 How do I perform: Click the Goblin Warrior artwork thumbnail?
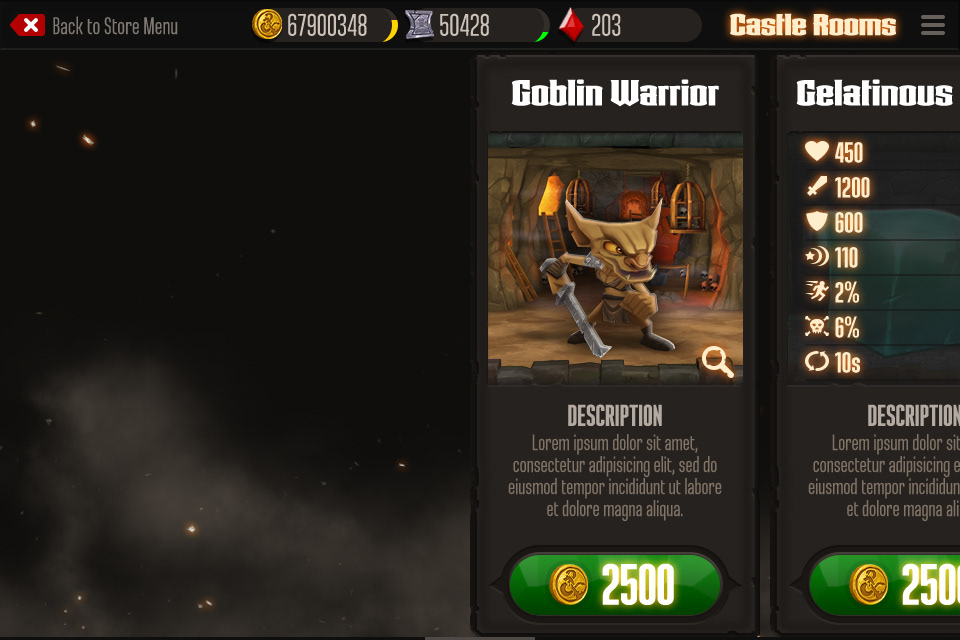pyautogui.click(x=615, y=258)
